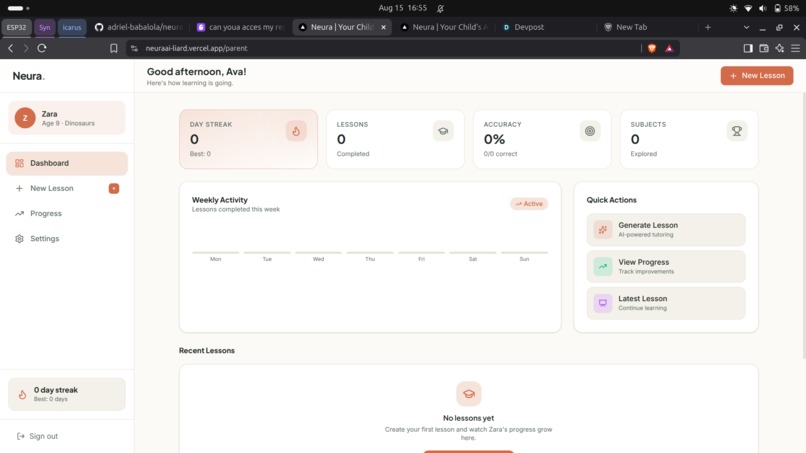
Task: Click the Monday bar in Weekly Activity
Action: 215,252
